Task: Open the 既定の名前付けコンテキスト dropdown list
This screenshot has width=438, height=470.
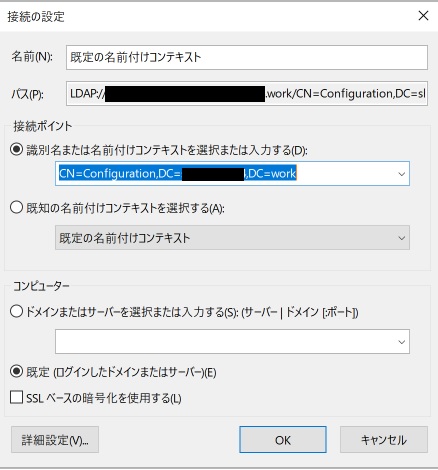Action: pyautogui.click(x=232, y=238)
